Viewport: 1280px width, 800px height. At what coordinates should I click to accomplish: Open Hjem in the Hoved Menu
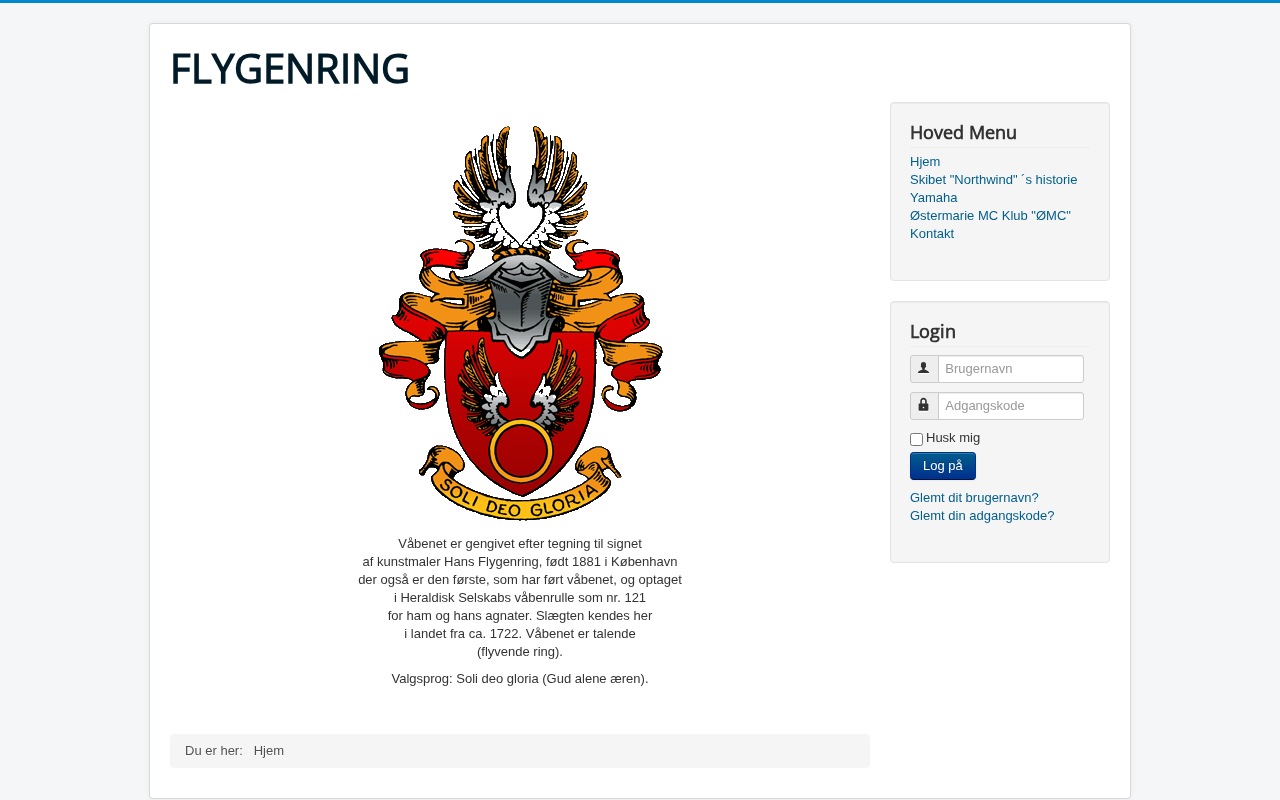point(925,162)
